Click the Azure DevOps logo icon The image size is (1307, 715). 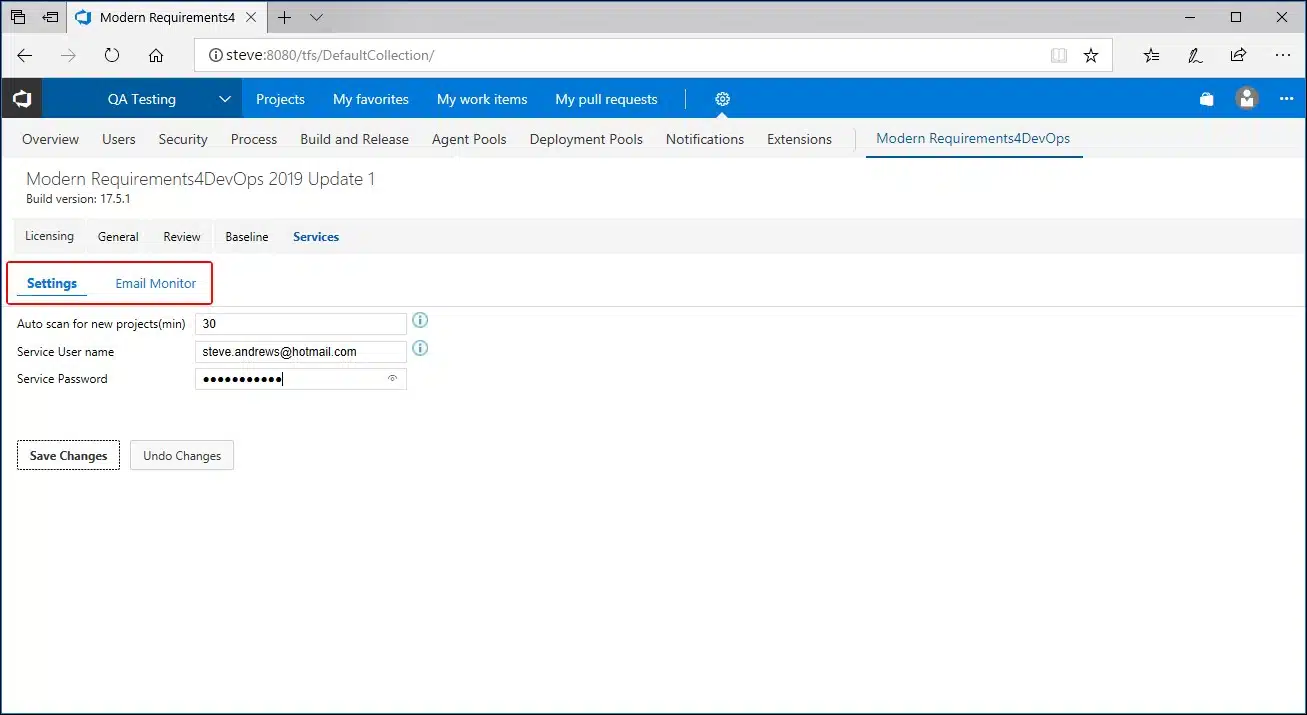point(22,99)
